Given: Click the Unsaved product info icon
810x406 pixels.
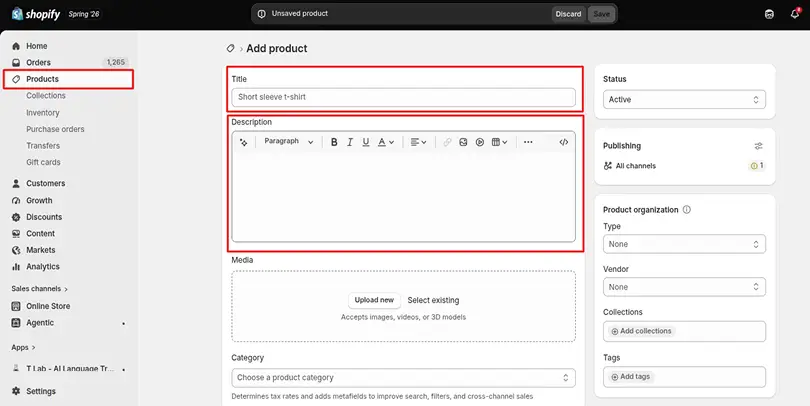Looking at the screenshot, I should click(x=262, y=14).
